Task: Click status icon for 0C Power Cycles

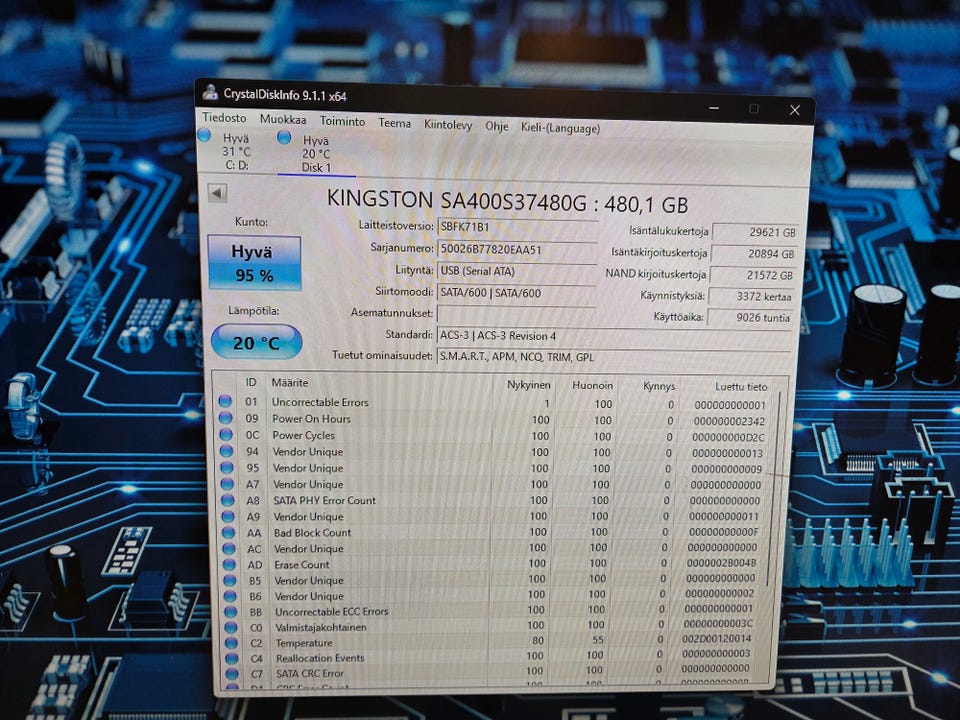Action: [227, 434]
